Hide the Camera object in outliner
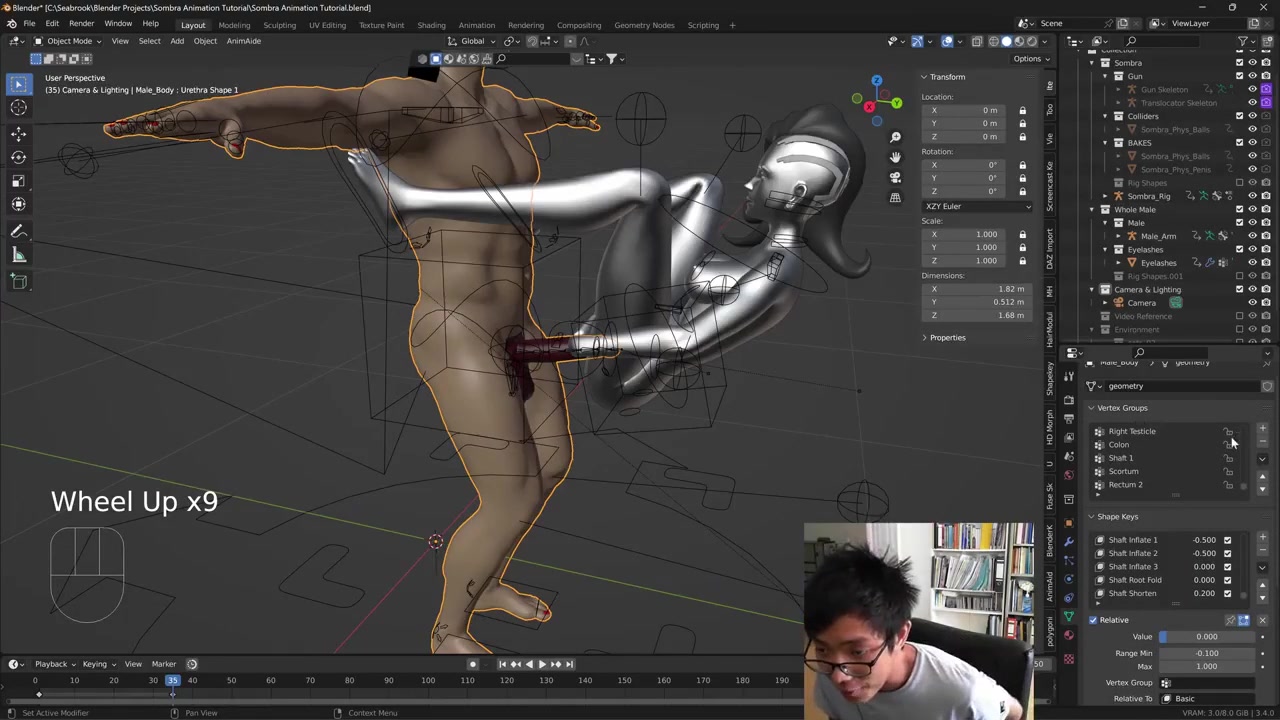The height and width of the screenshot is (720, 1280). pyautogui.click(x=1252, y=303)
